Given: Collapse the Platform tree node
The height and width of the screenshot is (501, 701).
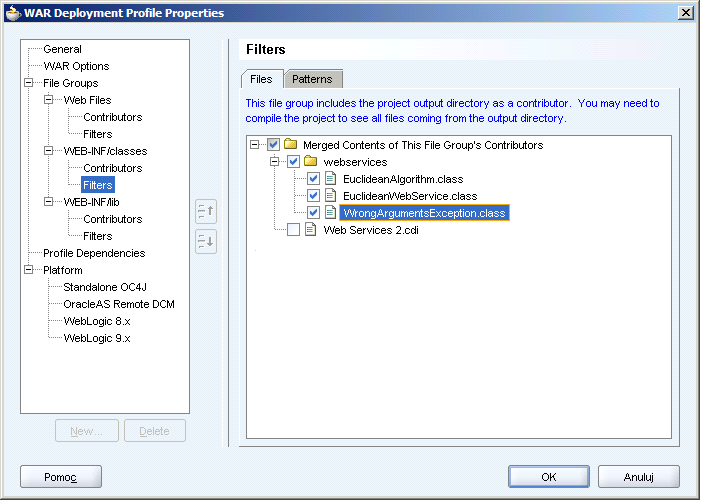Looking at the screenshot, I should (x=29, y=269).
